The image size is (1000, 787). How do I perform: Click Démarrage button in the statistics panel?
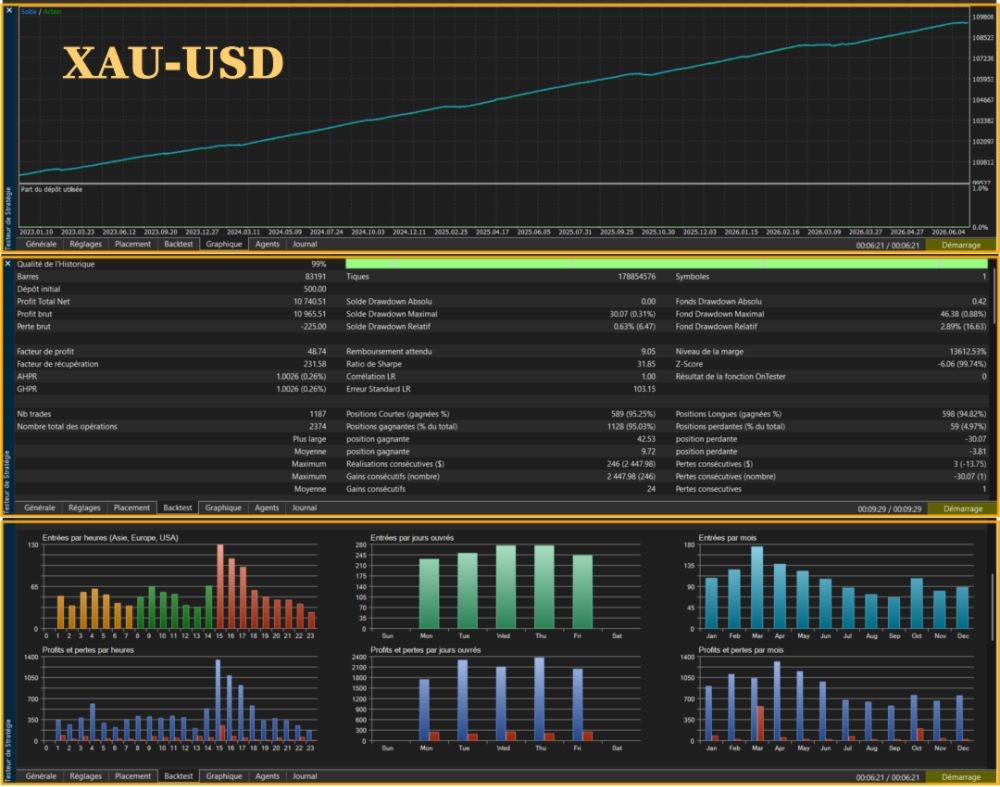pyautogui.click(x=962, y=509)
